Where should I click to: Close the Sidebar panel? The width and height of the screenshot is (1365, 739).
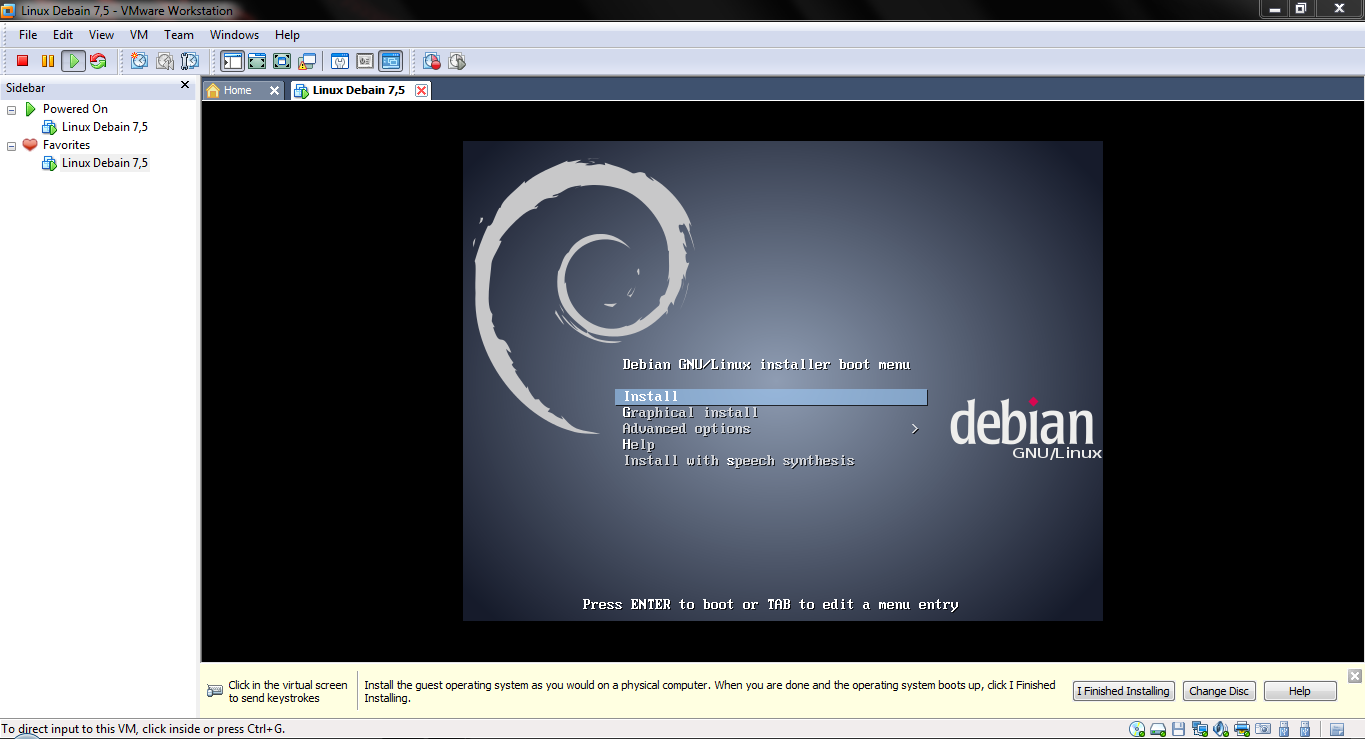click(185, 86)
